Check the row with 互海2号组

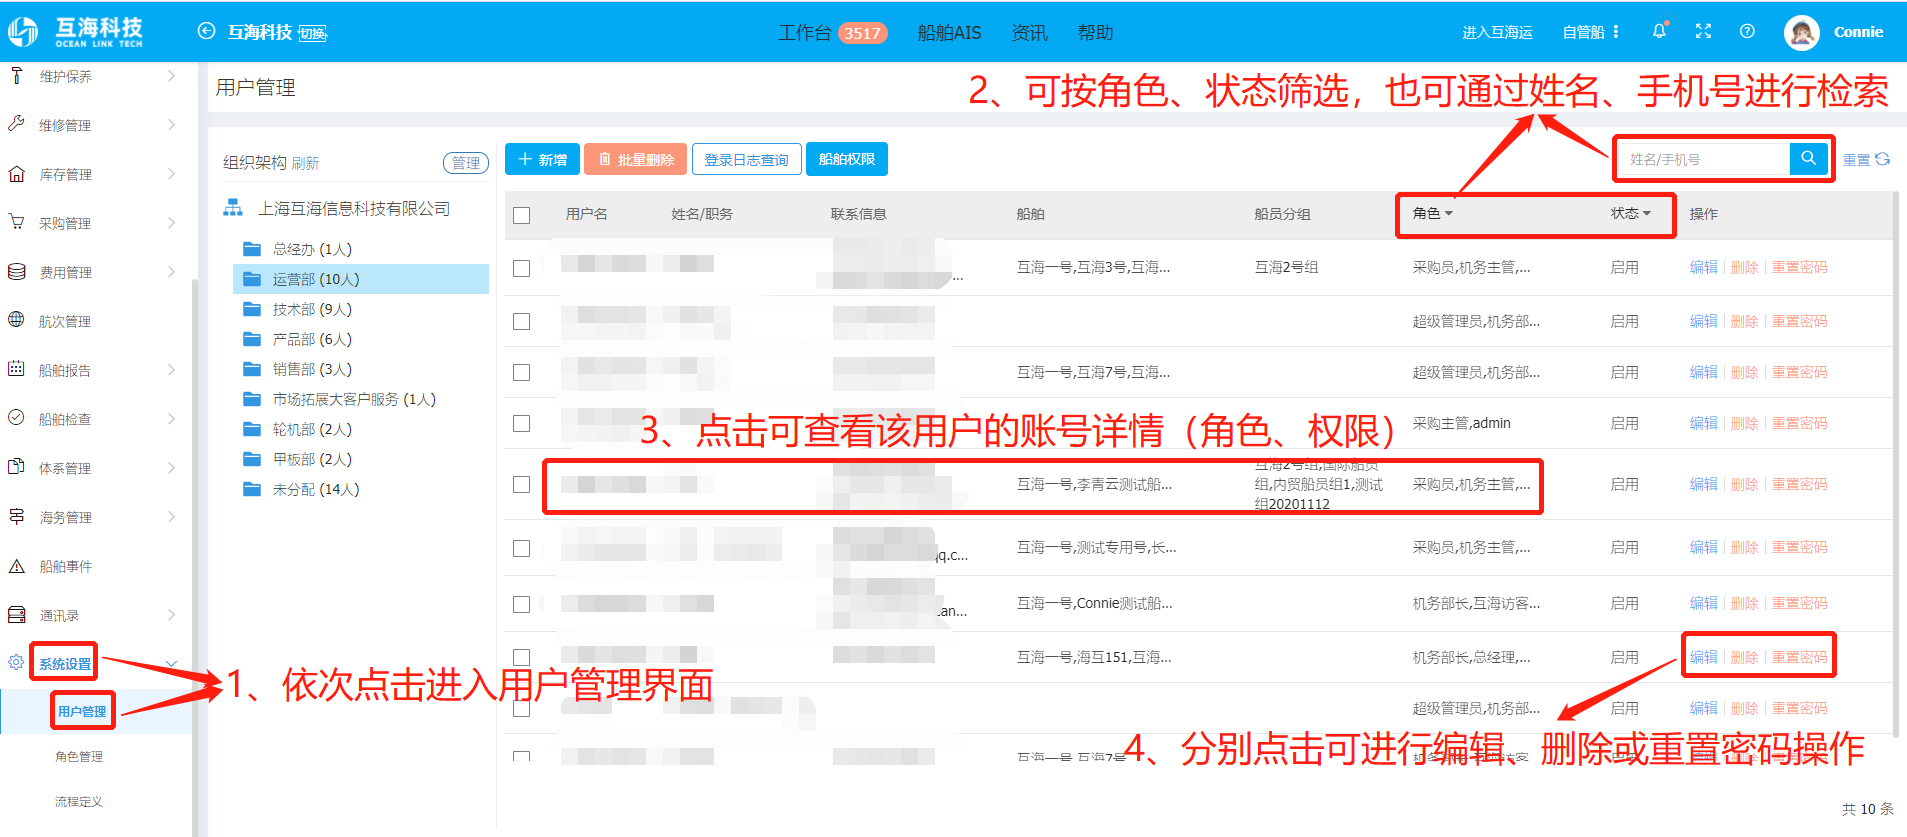coord(521,268)
